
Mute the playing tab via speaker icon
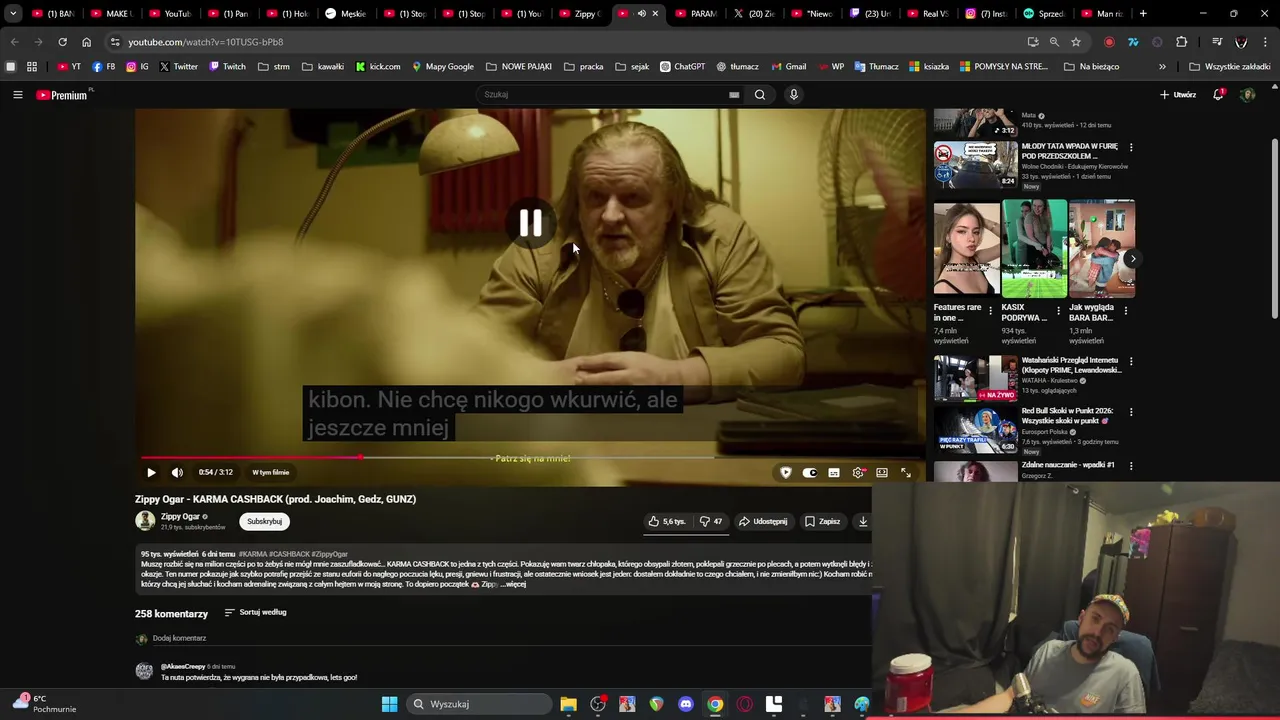[x=641, y=14]
